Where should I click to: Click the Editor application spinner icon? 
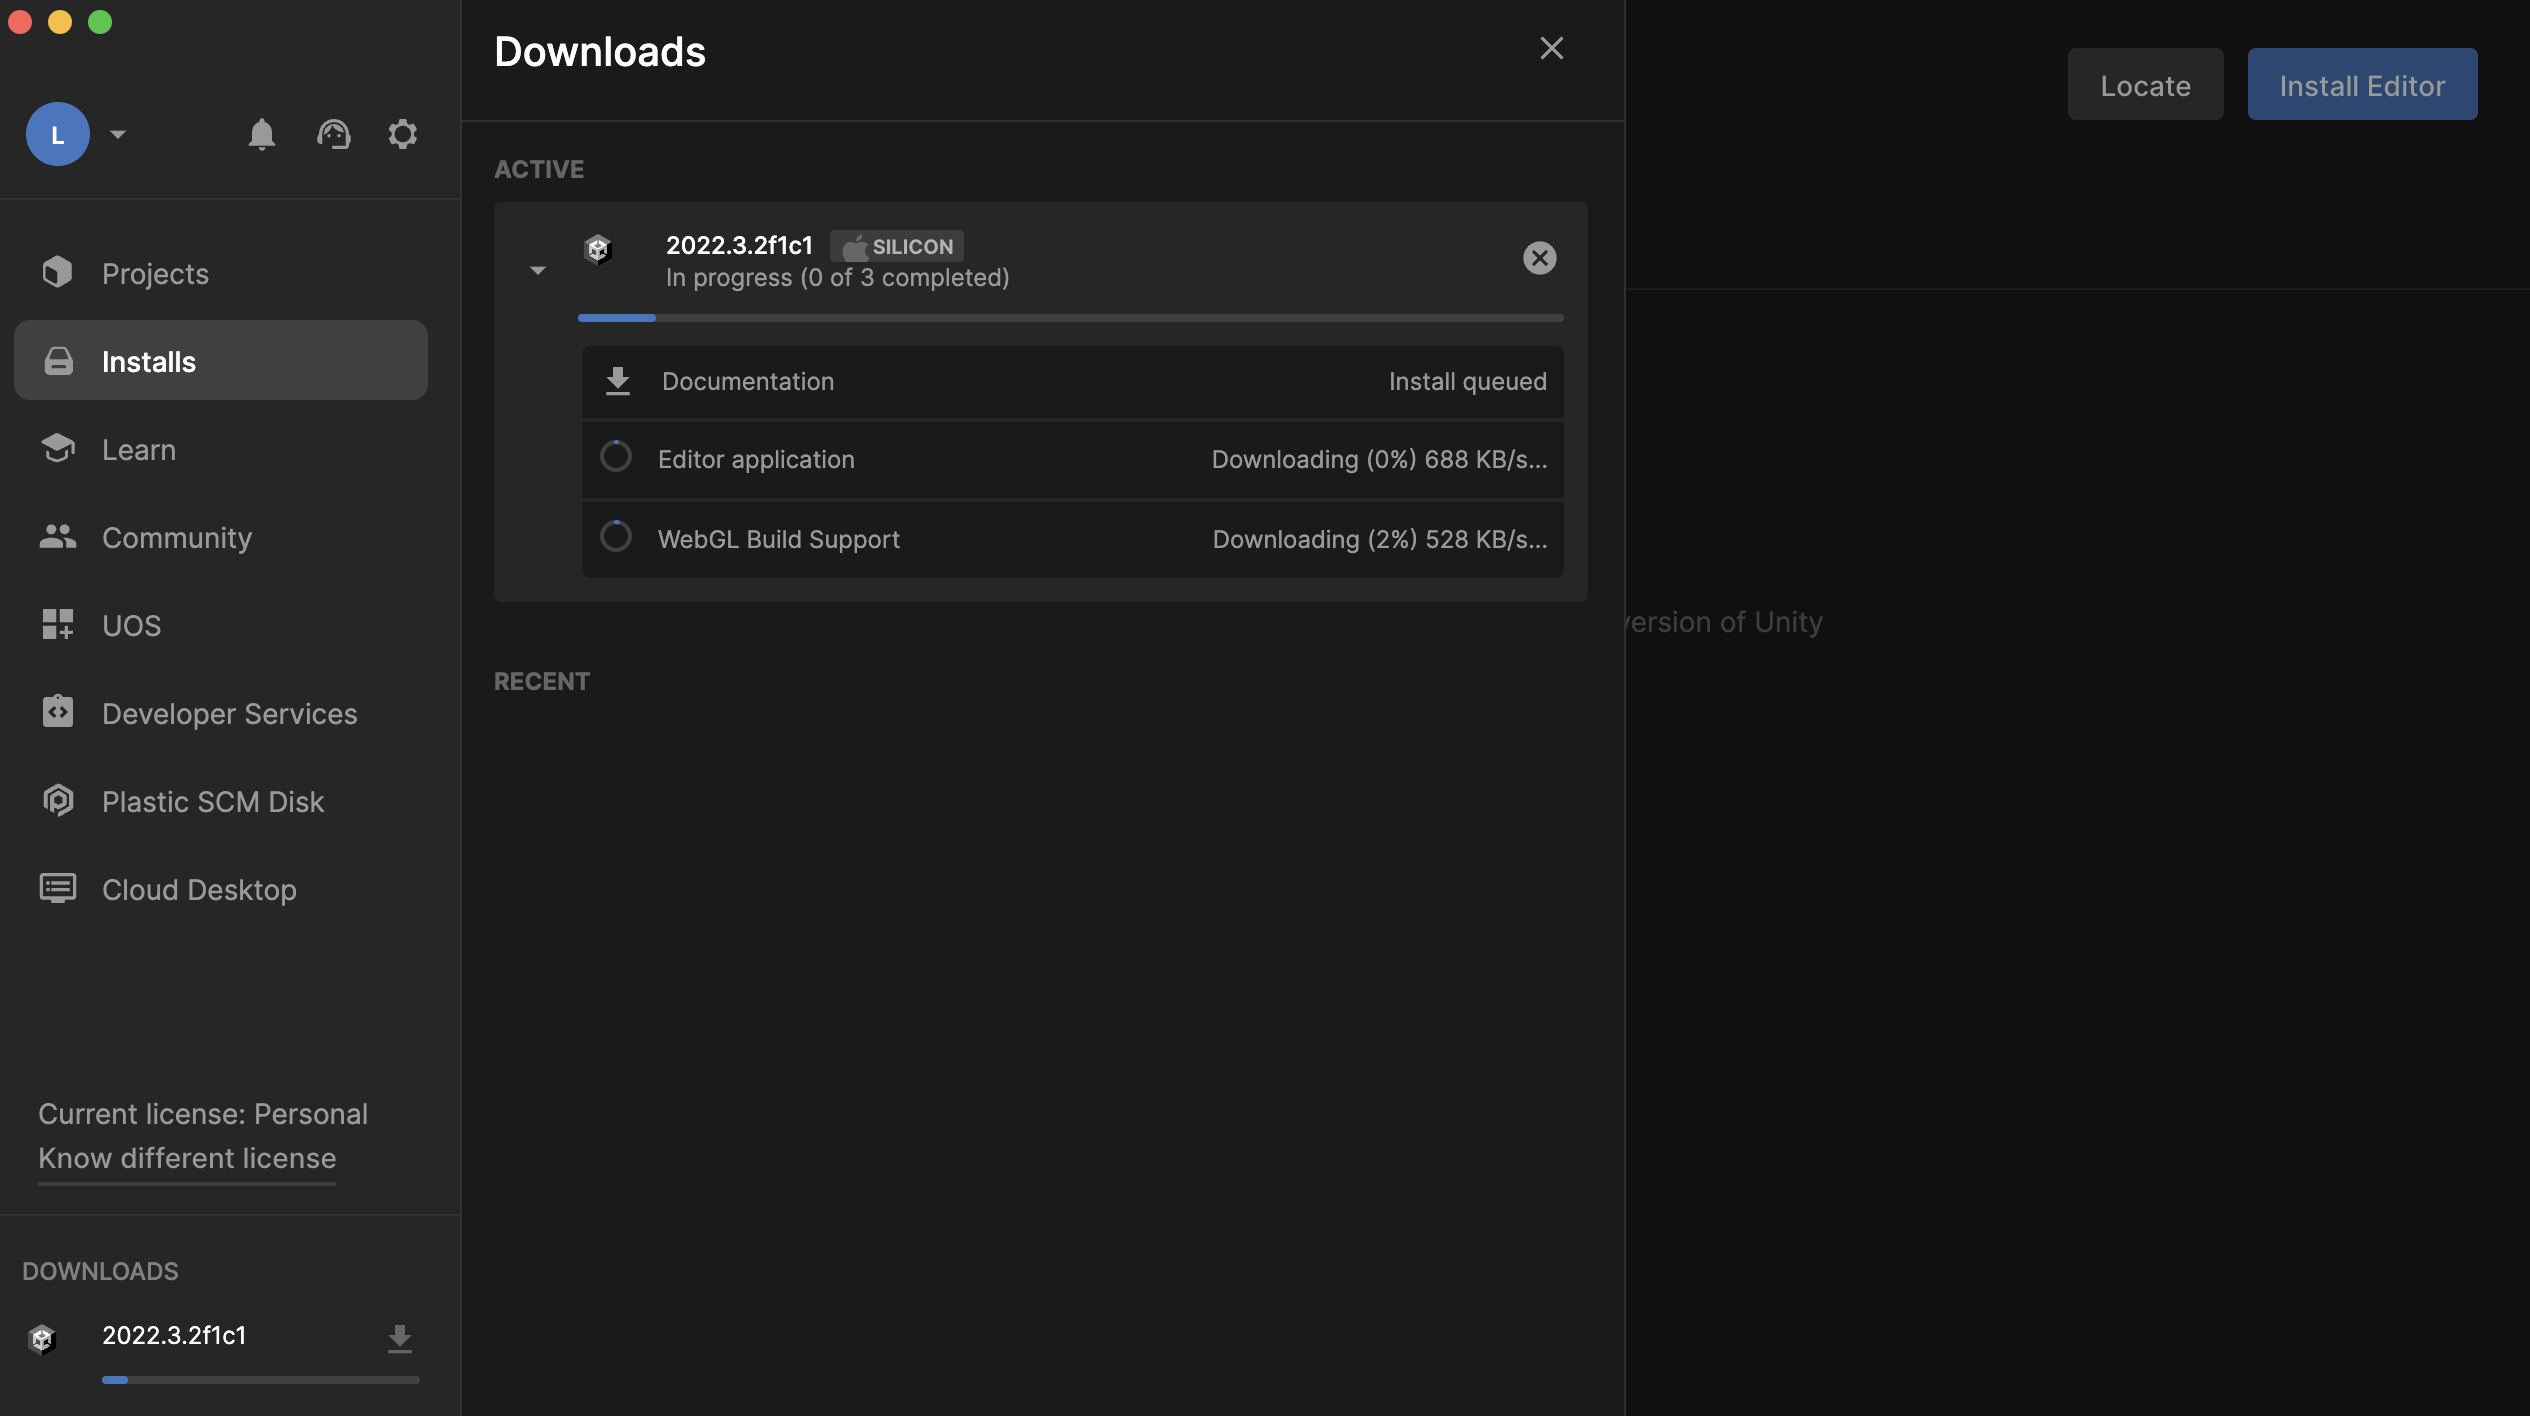[x=616, y=457]
